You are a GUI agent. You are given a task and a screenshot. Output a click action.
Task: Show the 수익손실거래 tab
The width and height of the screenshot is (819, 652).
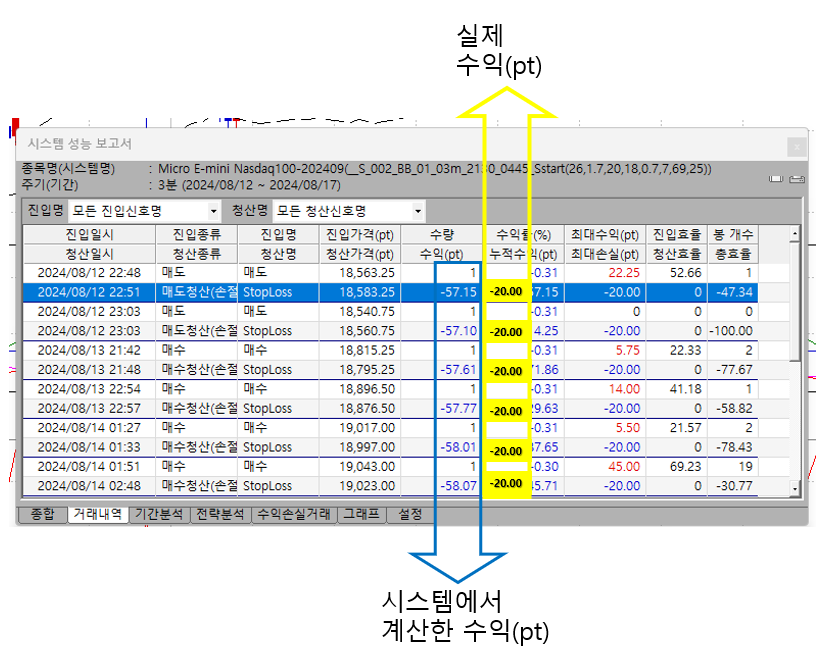(x=294, y=514)
